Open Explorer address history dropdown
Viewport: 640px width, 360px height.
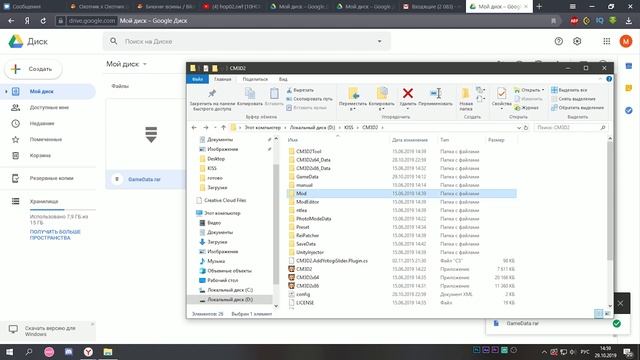coord(518,128)
